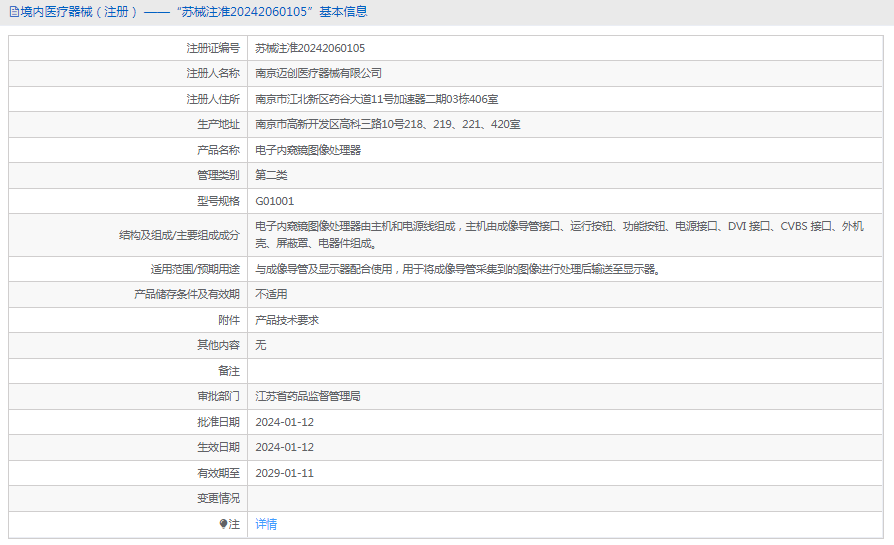Image resolution: width=894 pixels, height=545 pixels.
Task: Select other content value 无
Action: (261, 345)
